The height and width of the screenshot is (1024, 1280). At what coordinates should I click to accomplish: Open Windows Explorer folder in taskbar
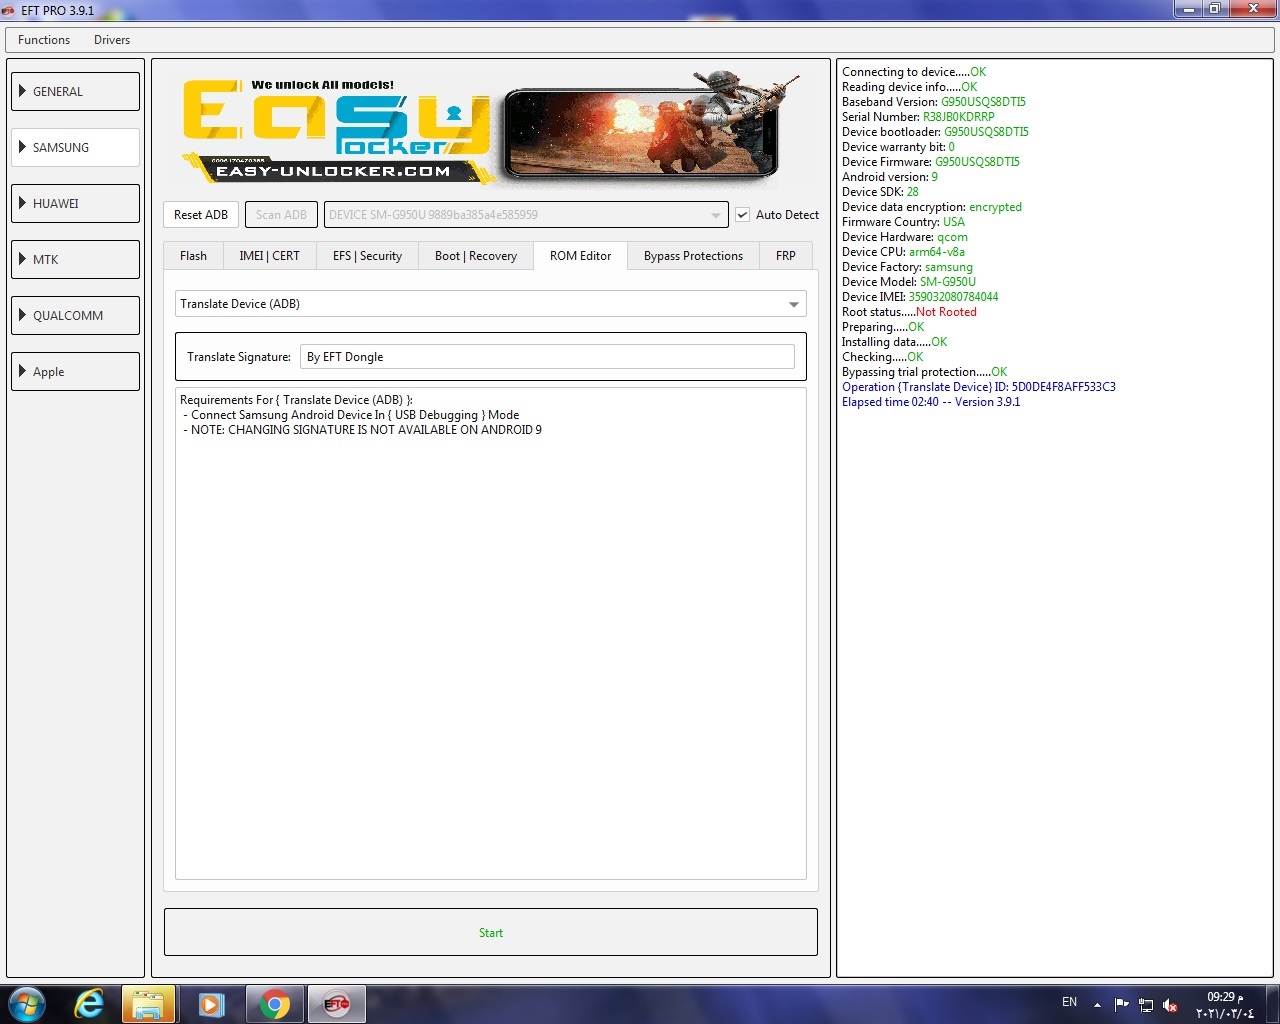148,1003
